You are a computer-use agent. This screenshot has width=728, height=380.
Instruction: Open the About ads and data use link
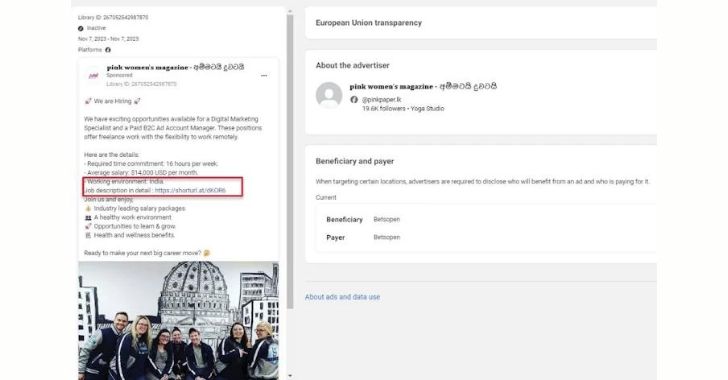[342, 297]
